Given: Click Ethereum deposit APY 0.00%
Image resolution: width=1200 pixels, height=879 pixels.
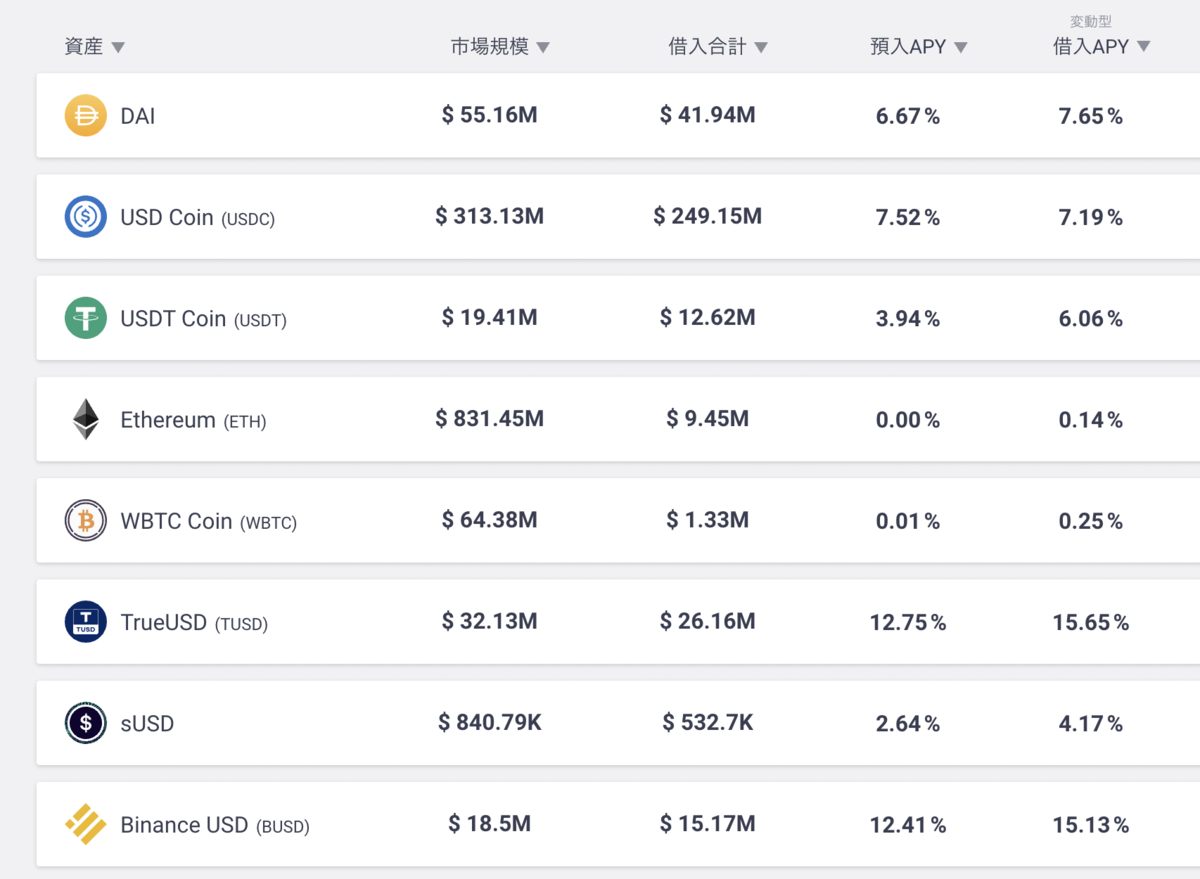Looking at the screenshot, I should coord(908,420).
